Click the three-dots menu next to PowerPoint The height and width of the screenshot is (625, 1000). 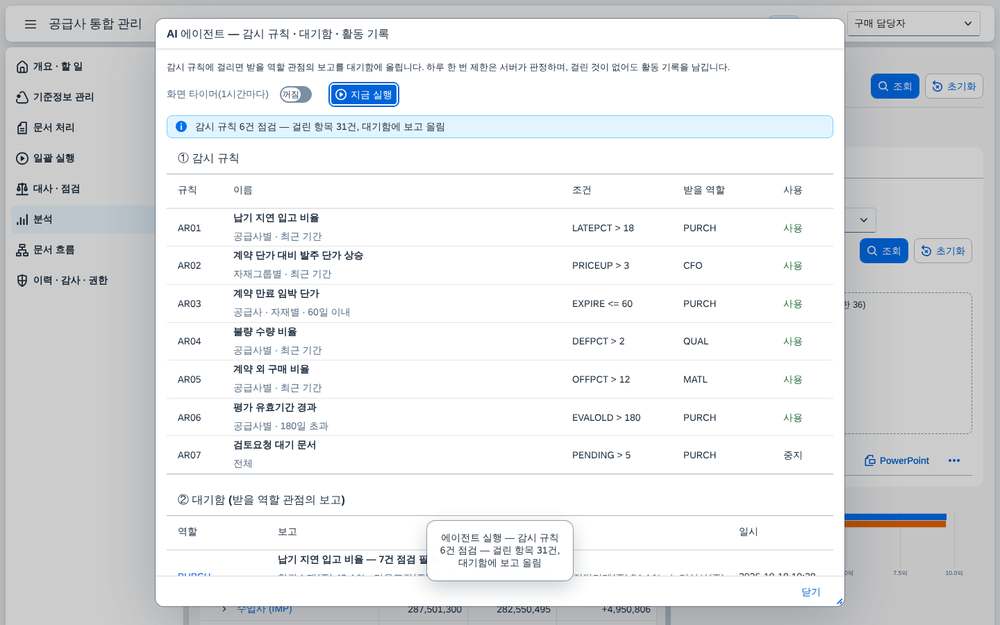(x=954, y=460)
